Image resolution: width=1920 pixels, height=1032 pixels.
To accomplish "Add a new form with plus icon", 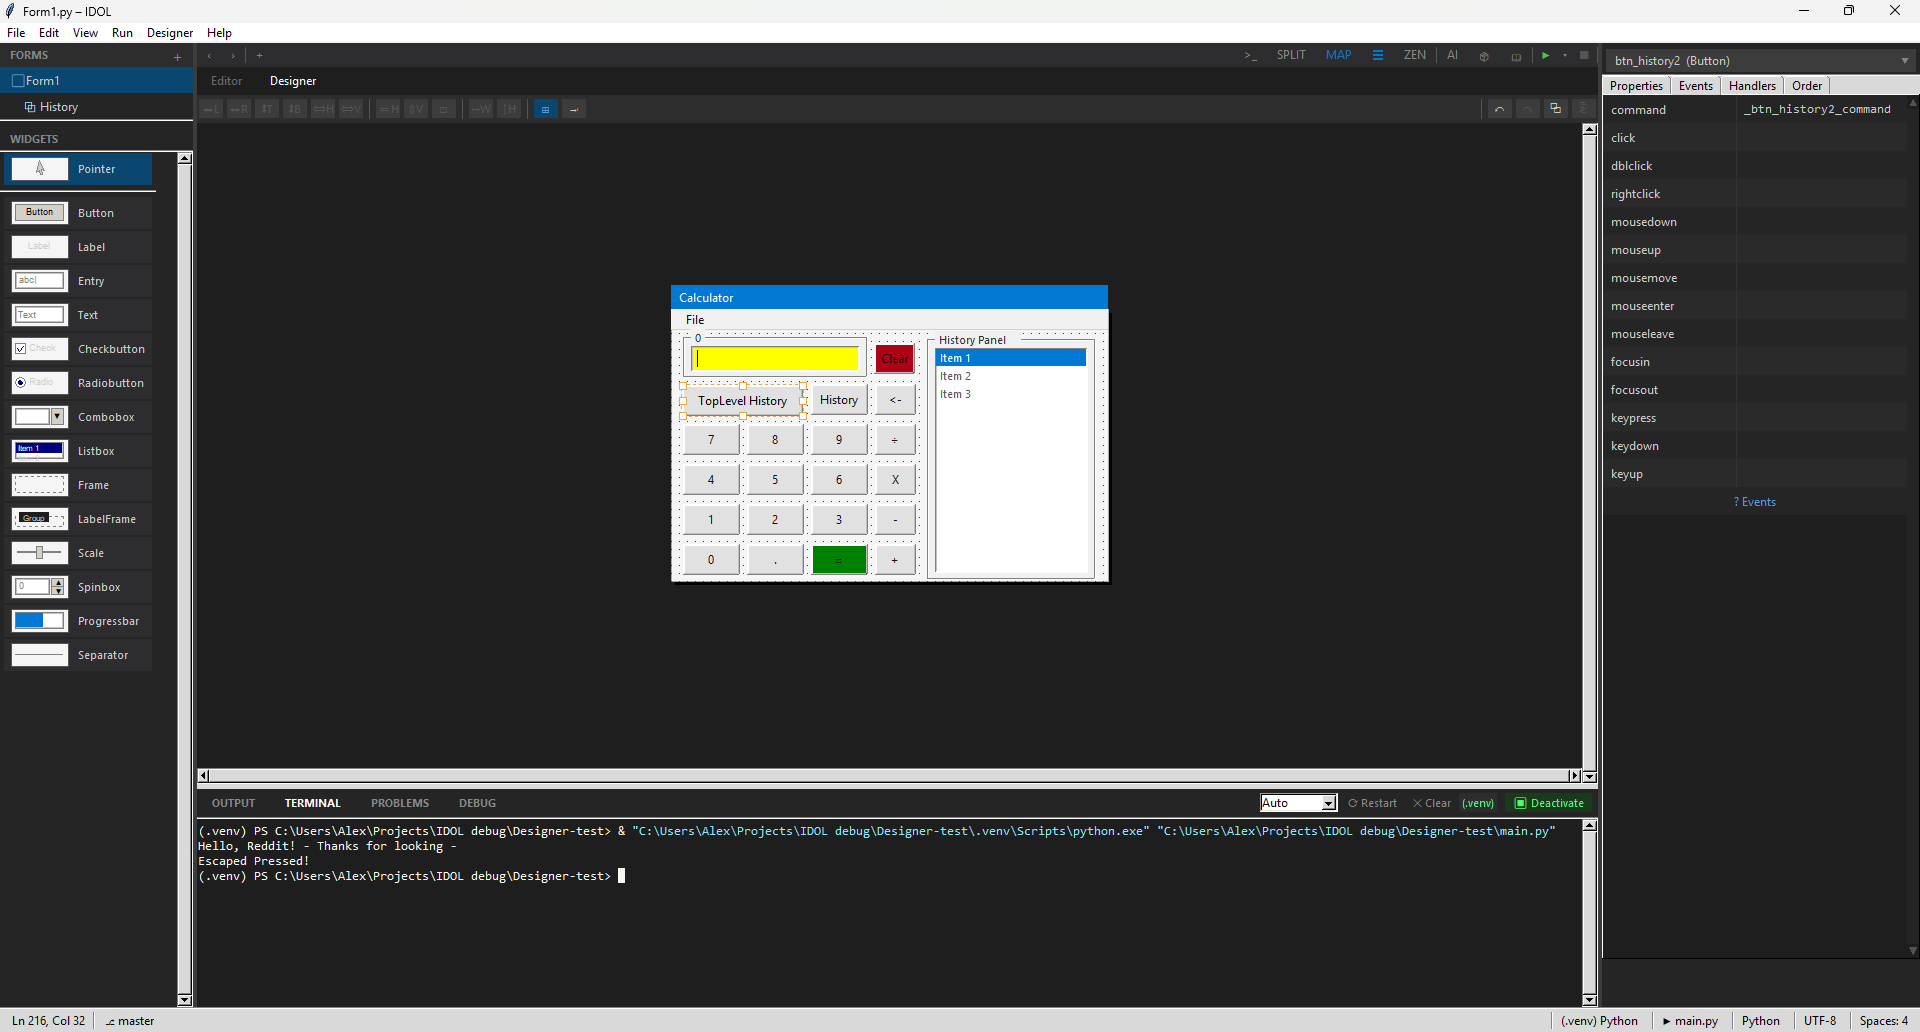I will (177, 57).
